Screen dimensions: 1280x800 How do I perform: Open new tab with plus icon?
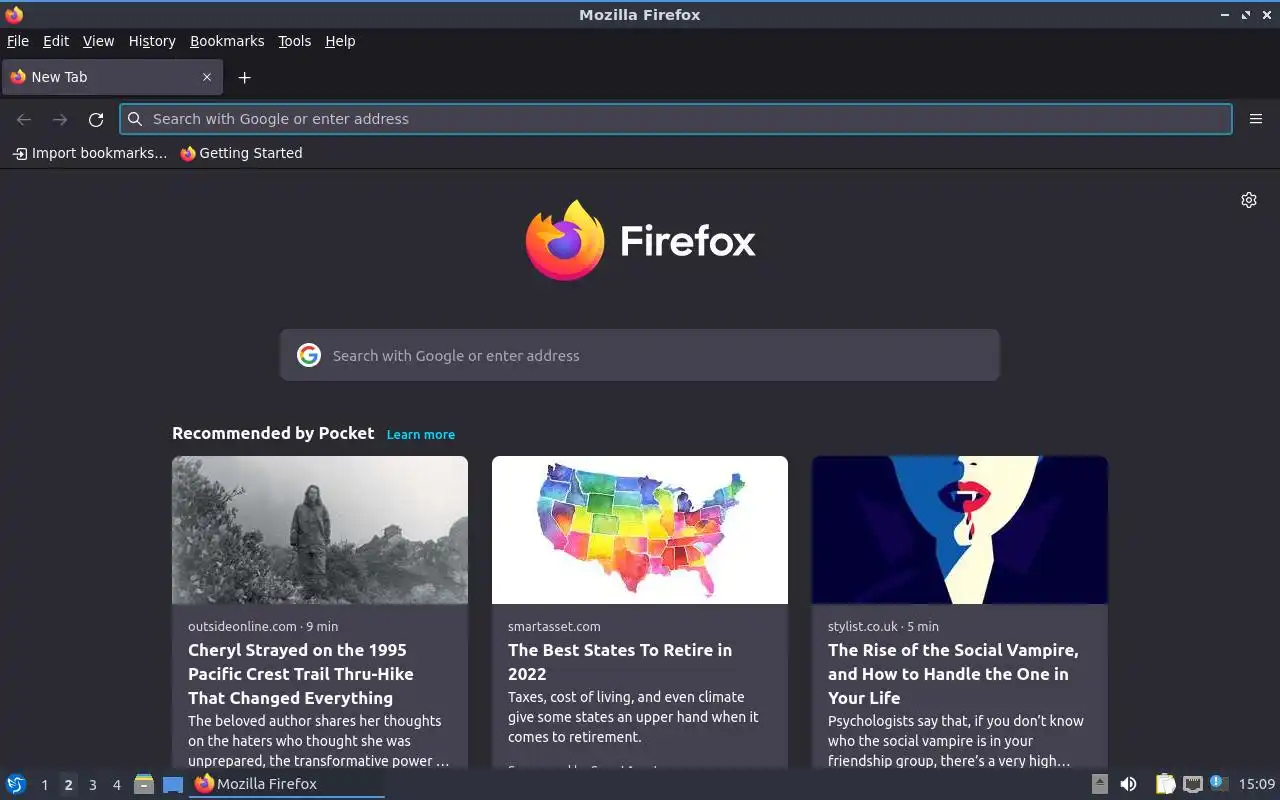[x=244, y=77]
